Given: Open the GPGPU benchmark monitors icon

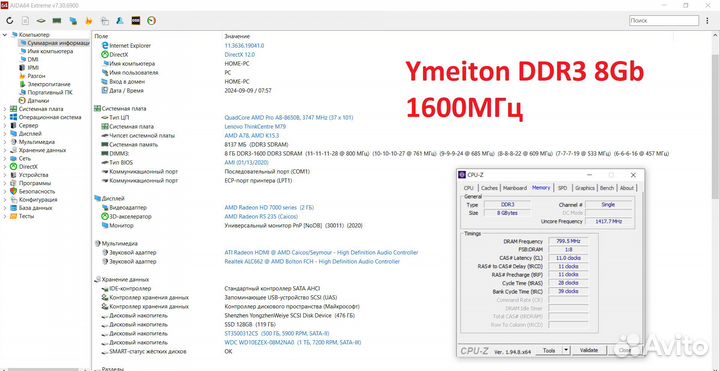Looking at the screenshot, I should [x=73, y=21].
